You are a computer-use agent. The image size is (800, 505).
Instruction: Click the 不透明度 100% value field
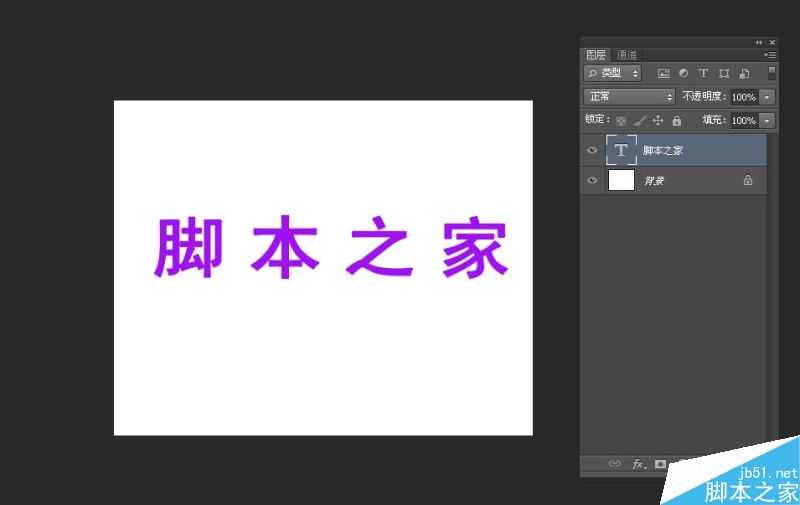[x=744, y=97]
